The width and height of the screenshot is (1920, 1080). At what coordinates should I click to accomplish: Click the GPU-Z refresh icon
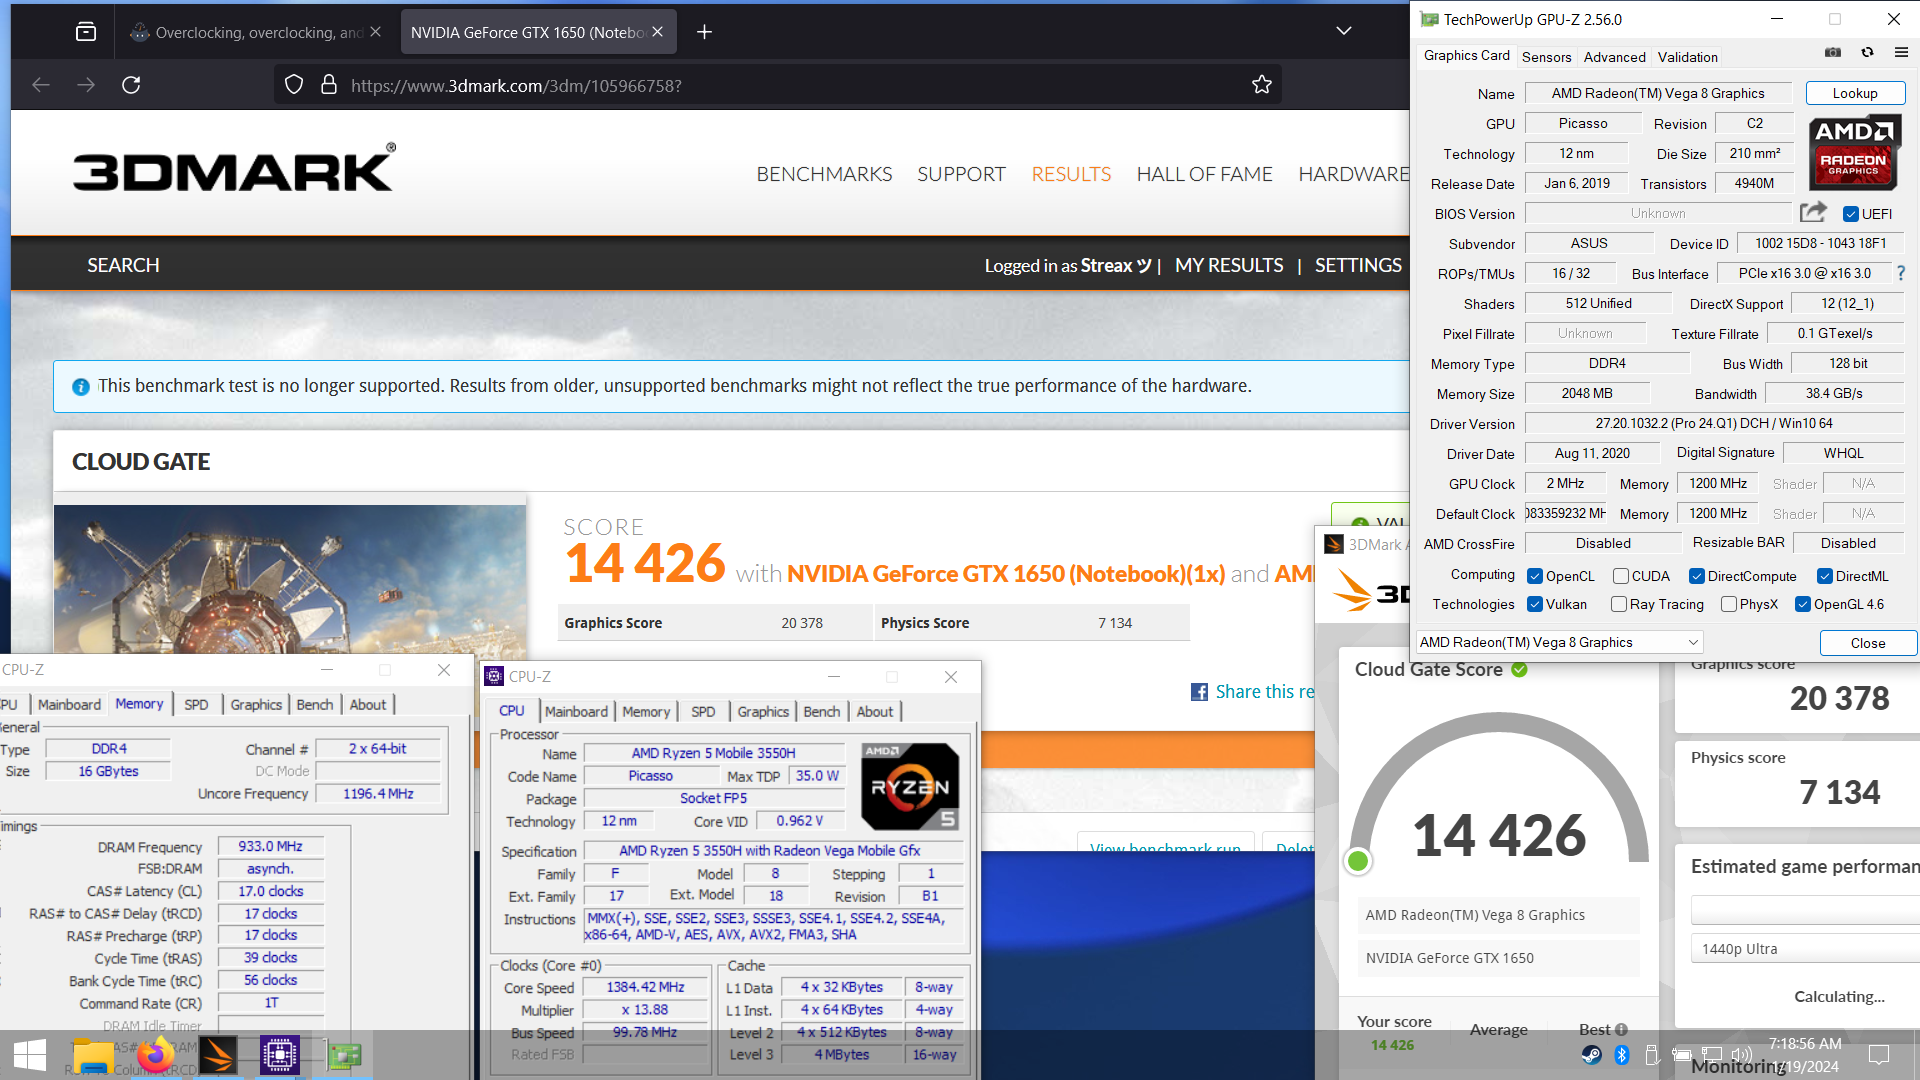tap(1867, 53)
